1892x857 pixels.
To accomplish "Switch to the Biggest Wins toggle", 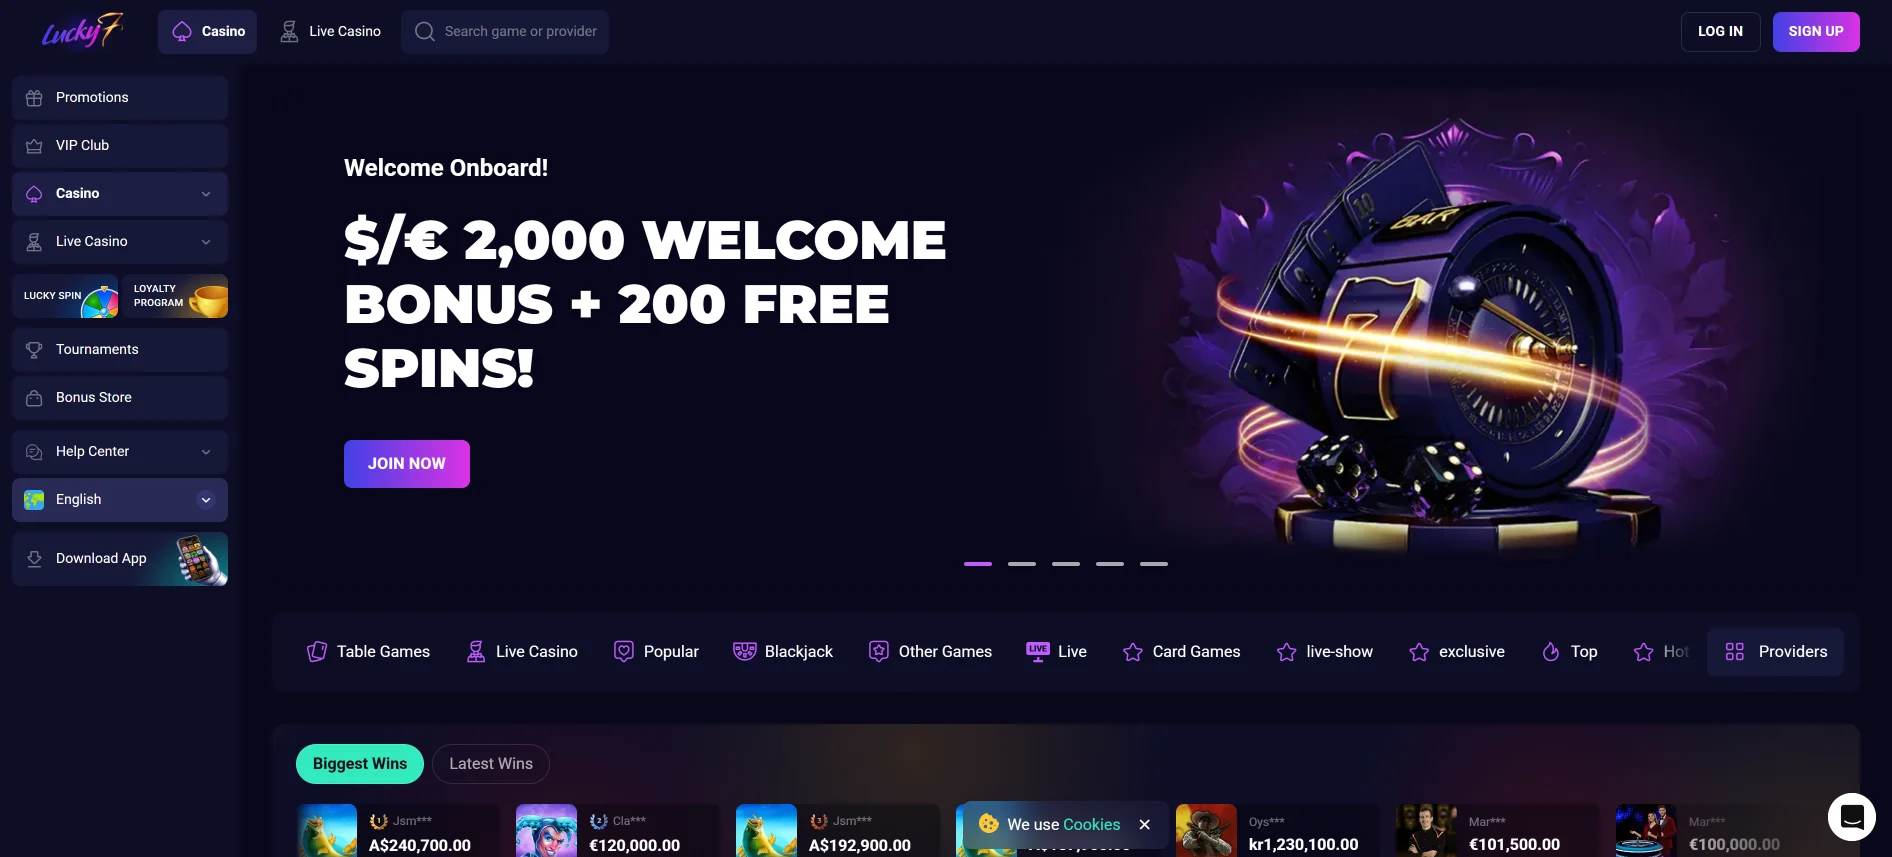I will click(360, 764).
